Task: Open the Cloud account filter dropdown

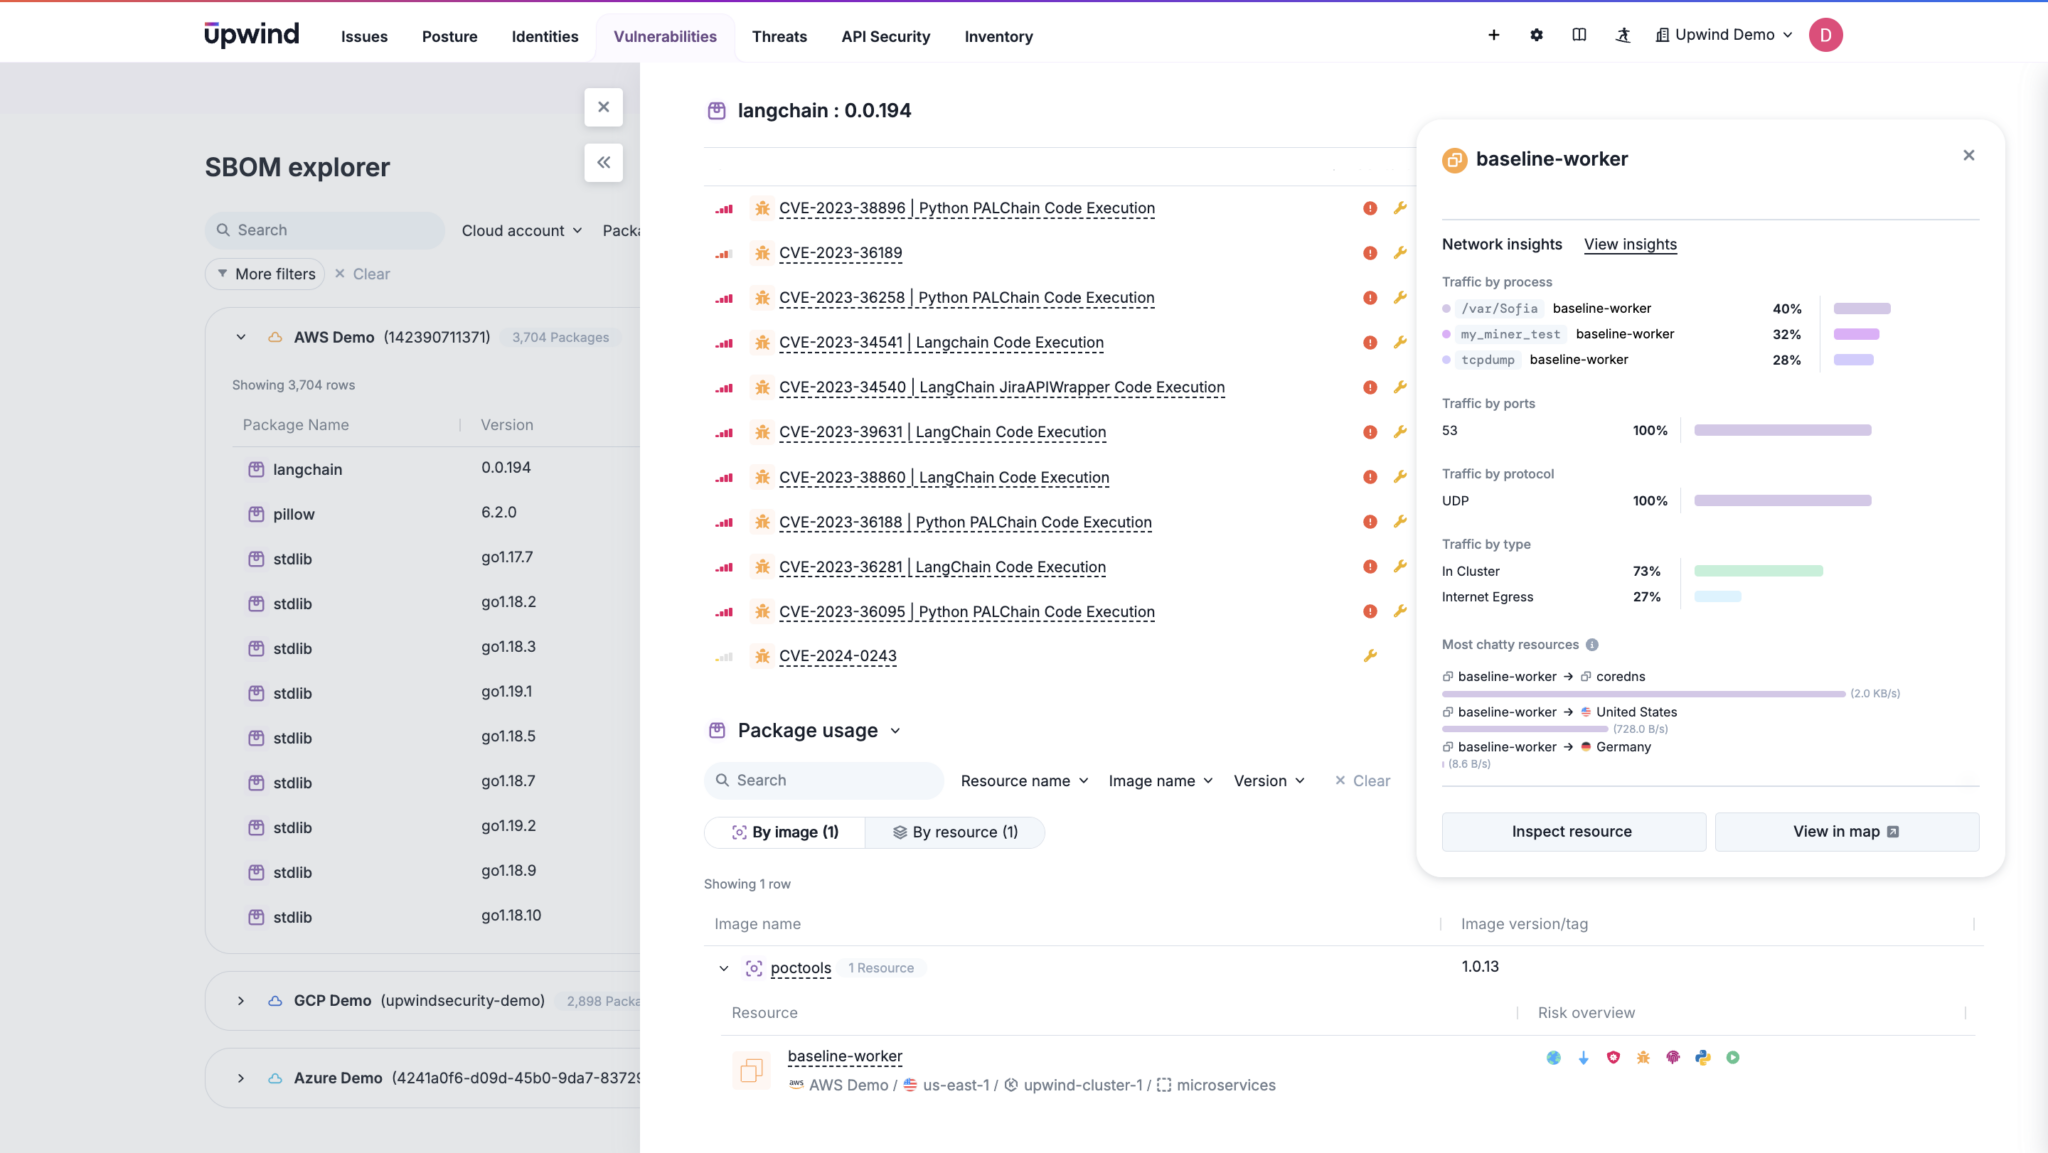Action: click(521, 230)
